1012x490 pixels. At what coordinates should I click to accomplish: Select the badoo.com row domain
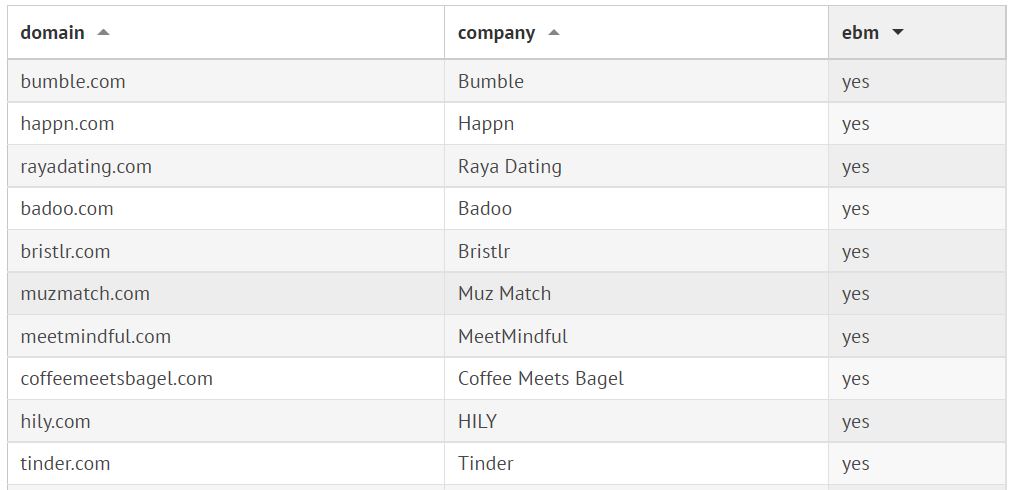click(x=67, y=209)
